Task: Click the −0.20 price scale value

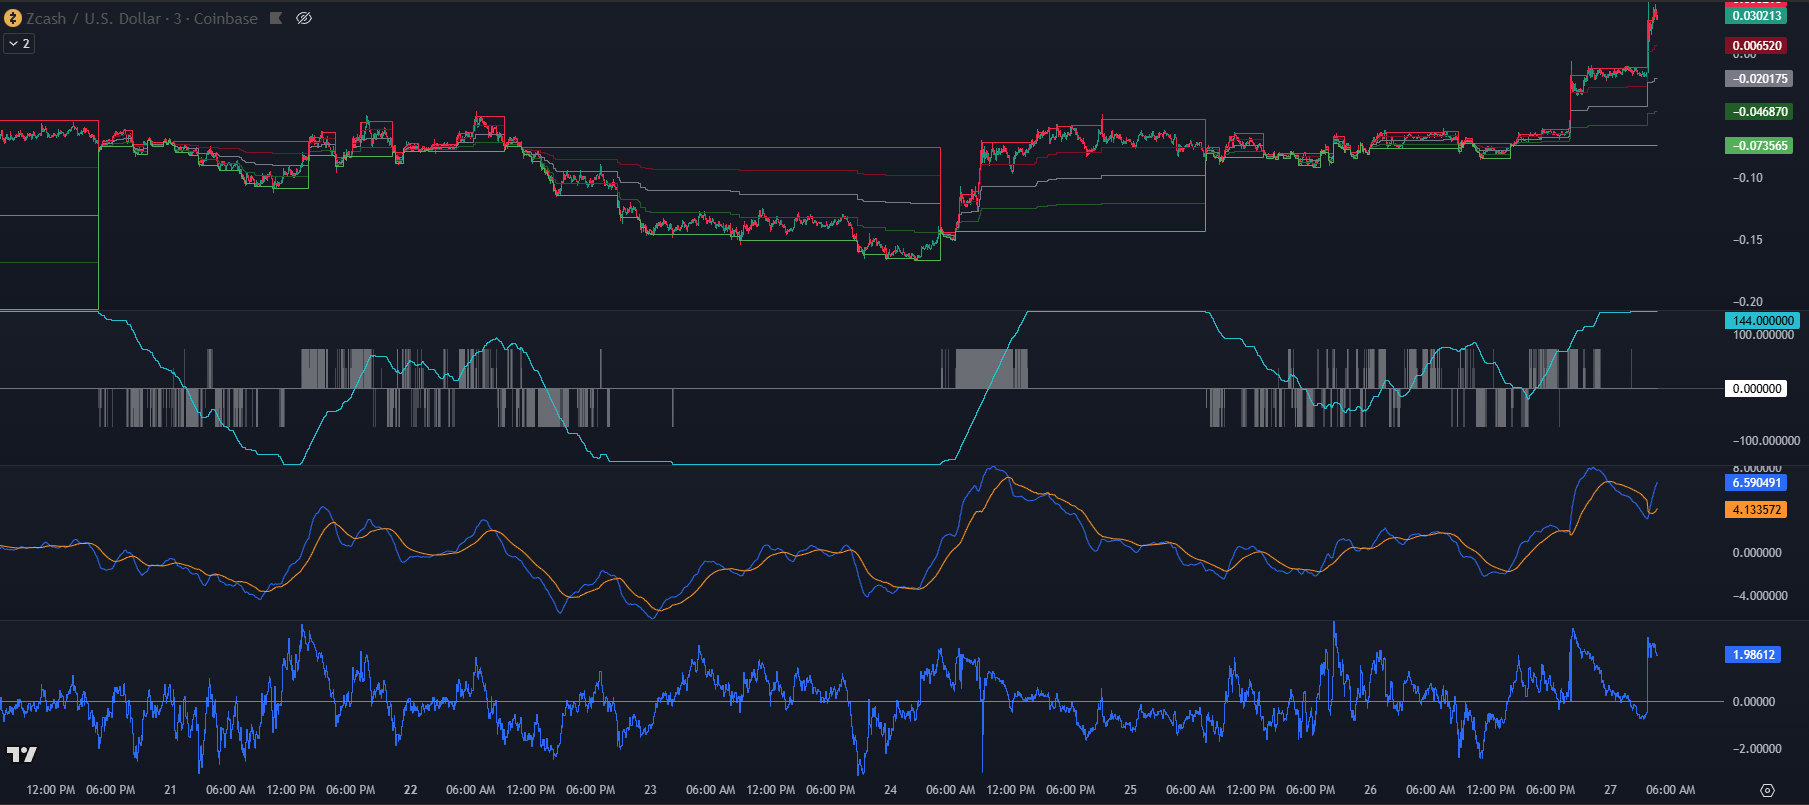Action: (1748, 302)
